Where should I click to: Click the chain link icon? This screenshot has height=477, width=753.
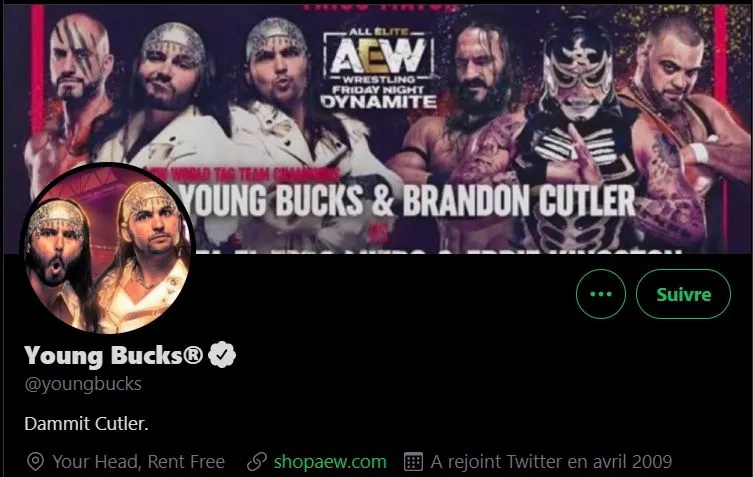(257, 462)
